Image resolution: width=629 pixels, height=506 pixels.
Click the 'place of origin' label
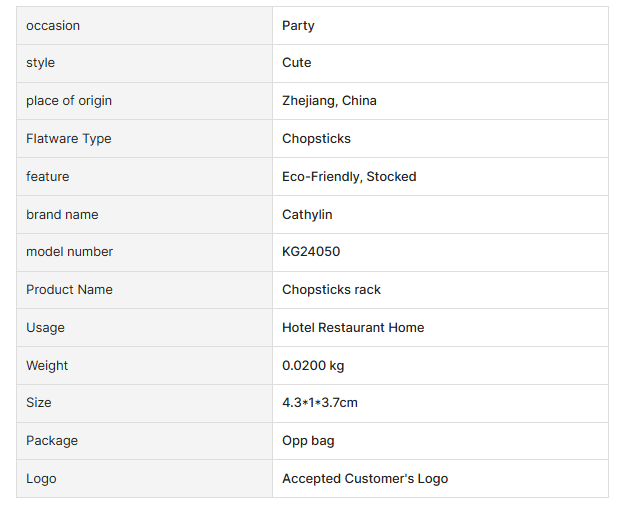tap(69, 101)
